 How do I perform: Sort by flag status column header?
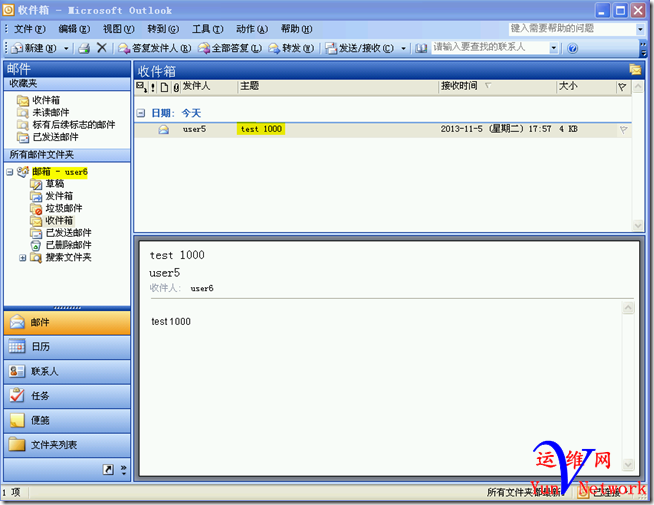pos(622,87)
